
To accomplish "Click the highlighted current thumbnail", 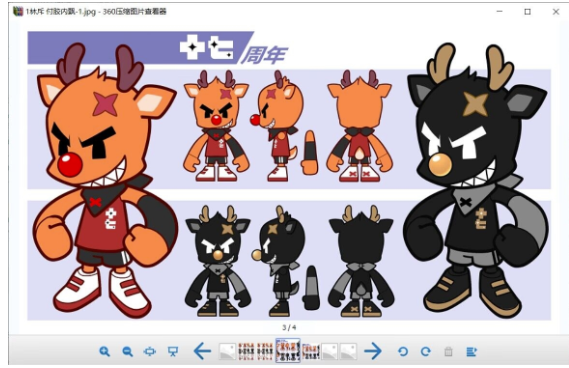I will click(x=288, y=351).
